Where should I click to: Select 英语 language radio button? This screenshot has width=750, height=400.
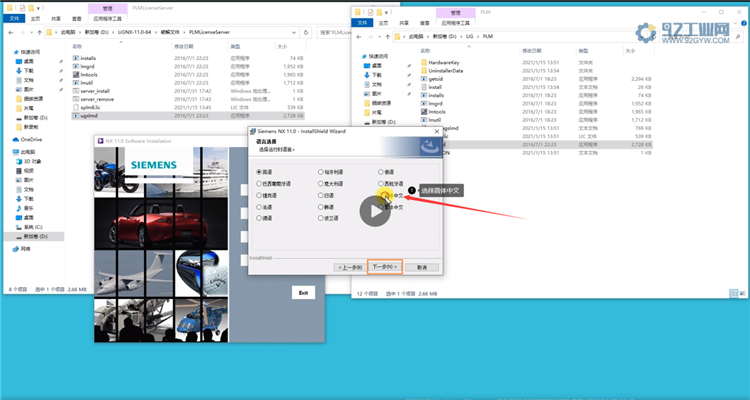click(x=259, y=172)
